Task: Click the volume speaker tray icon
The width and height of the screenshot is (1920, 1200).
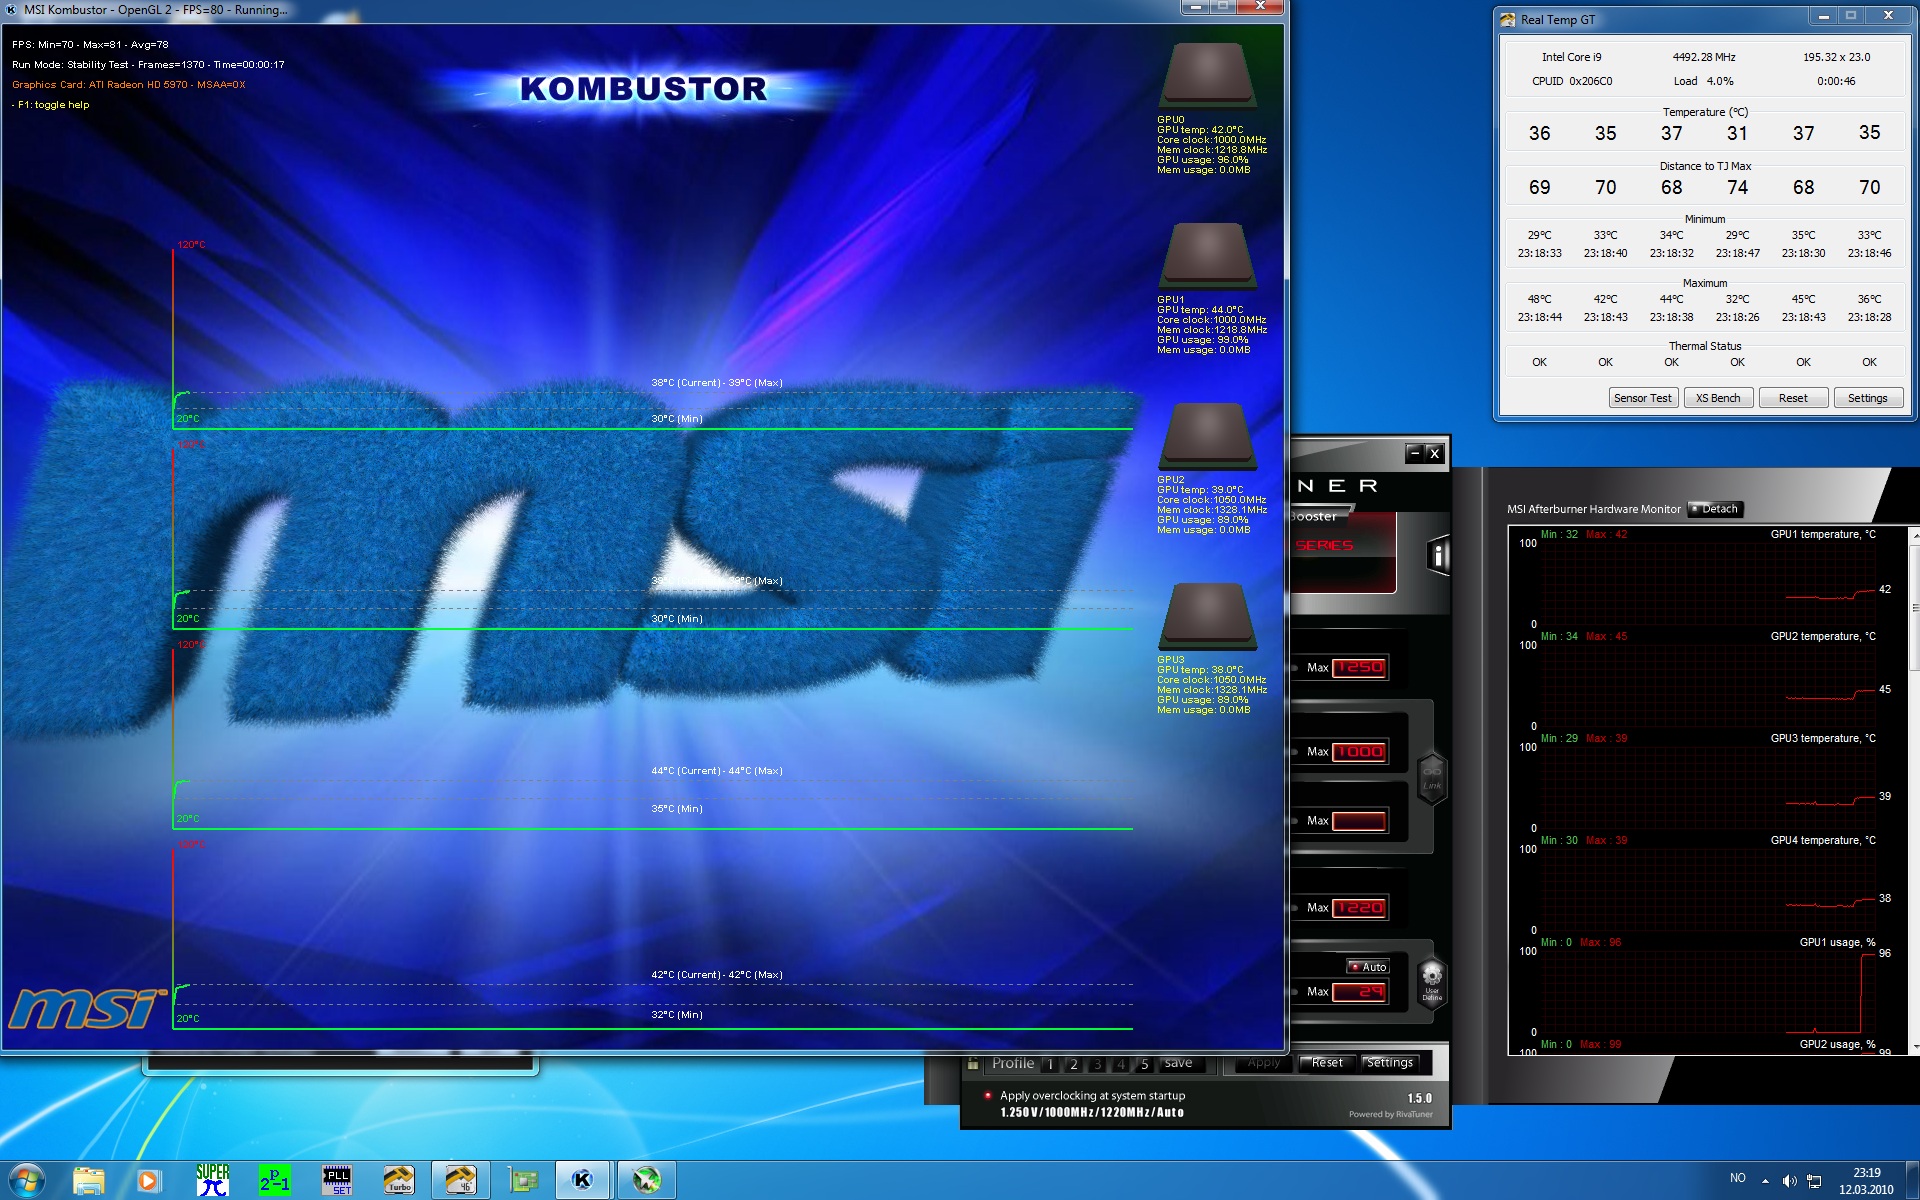Action: click(1789, 1181)
